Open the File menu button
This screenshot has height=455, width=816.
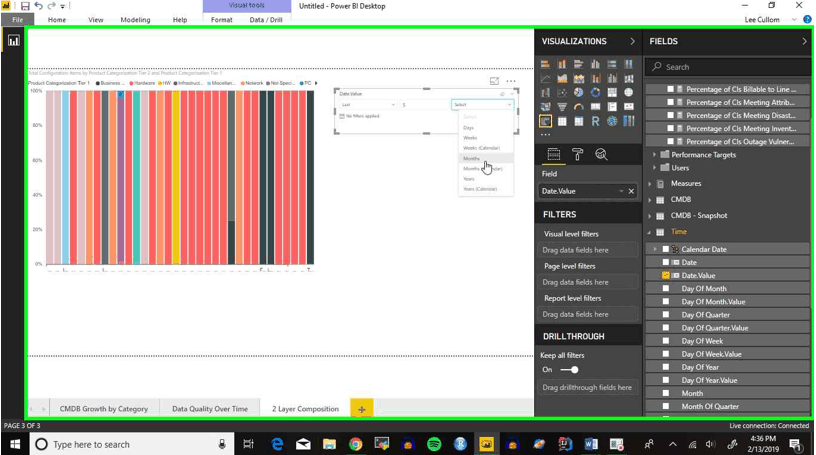(18, 20)
